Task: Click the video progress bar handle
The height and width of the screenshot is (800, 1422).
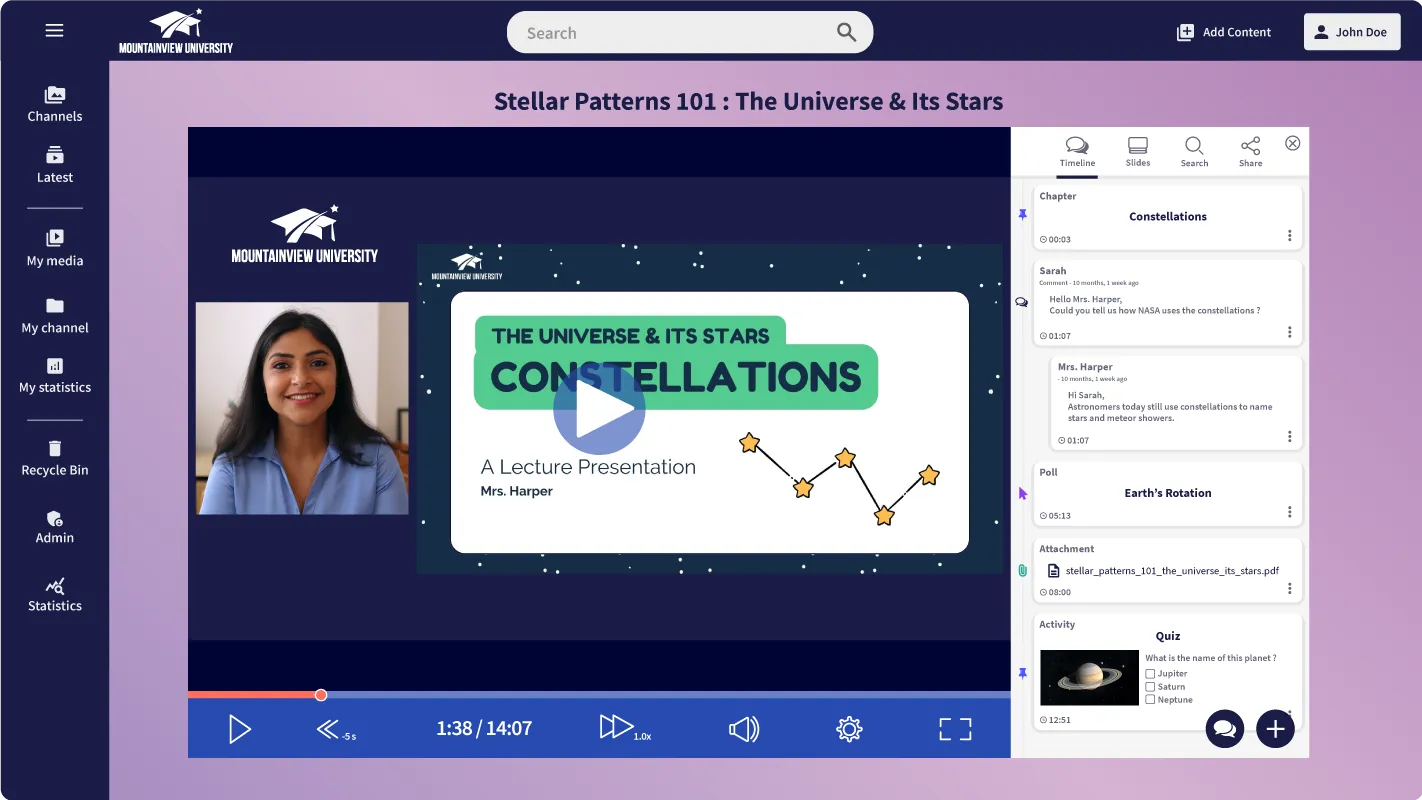Action: [x=321, y=695]
